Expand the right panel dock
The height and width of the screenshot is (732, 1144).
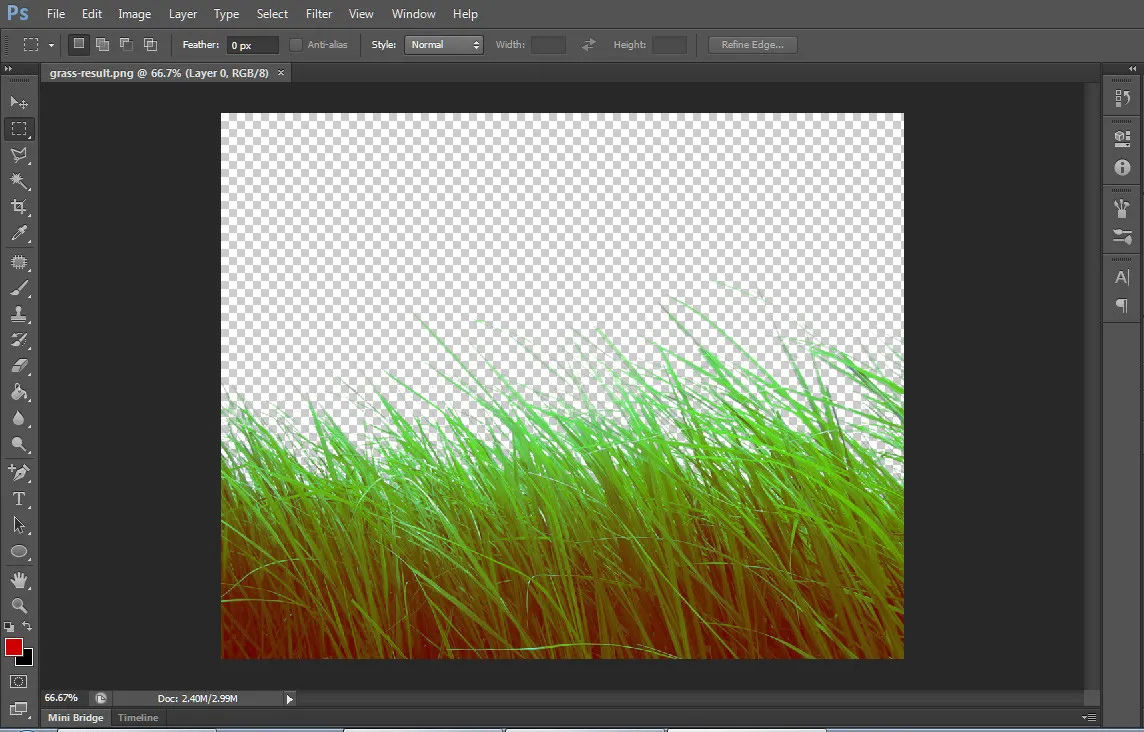[1133, 69]
